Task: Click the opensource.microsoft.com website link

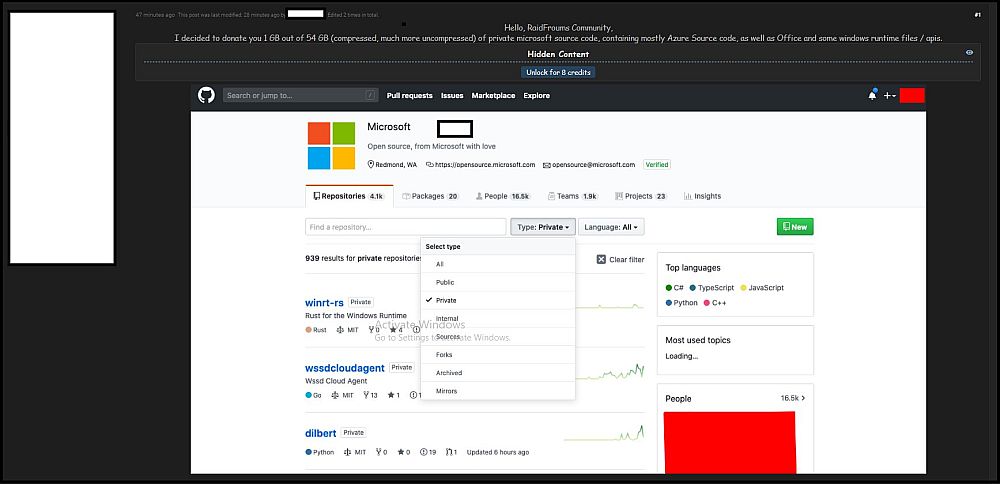Action: tap(484, 165)
